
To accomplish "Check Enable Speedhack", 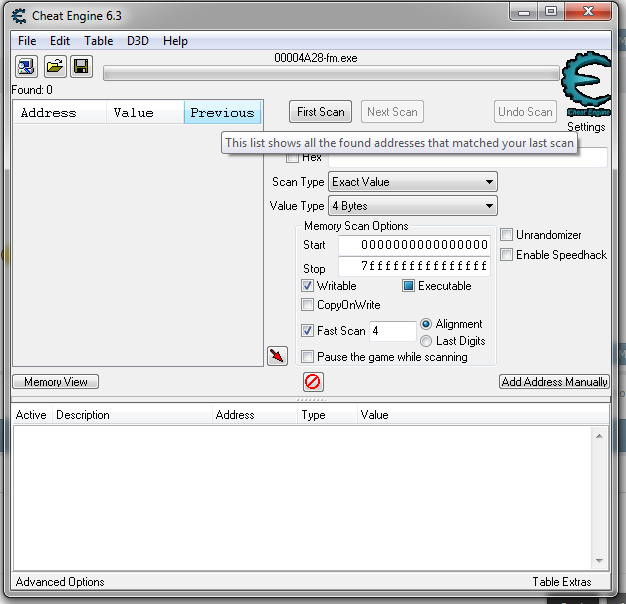I will pos(506,254).
